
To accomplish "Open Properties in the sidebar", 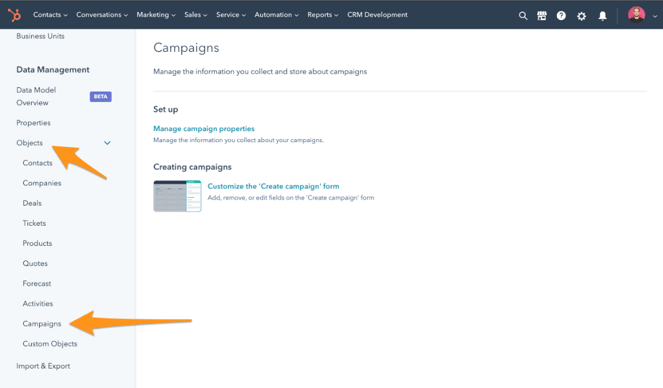I will [x=33, y=123].
